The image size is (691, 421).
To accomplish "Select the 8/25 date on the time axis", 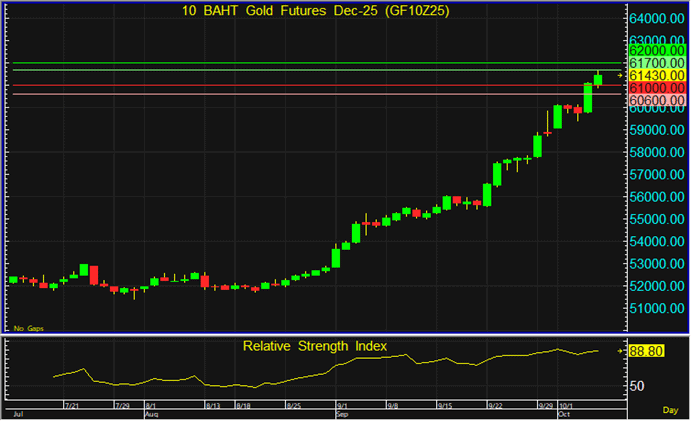I will click(x=294, y=404).
